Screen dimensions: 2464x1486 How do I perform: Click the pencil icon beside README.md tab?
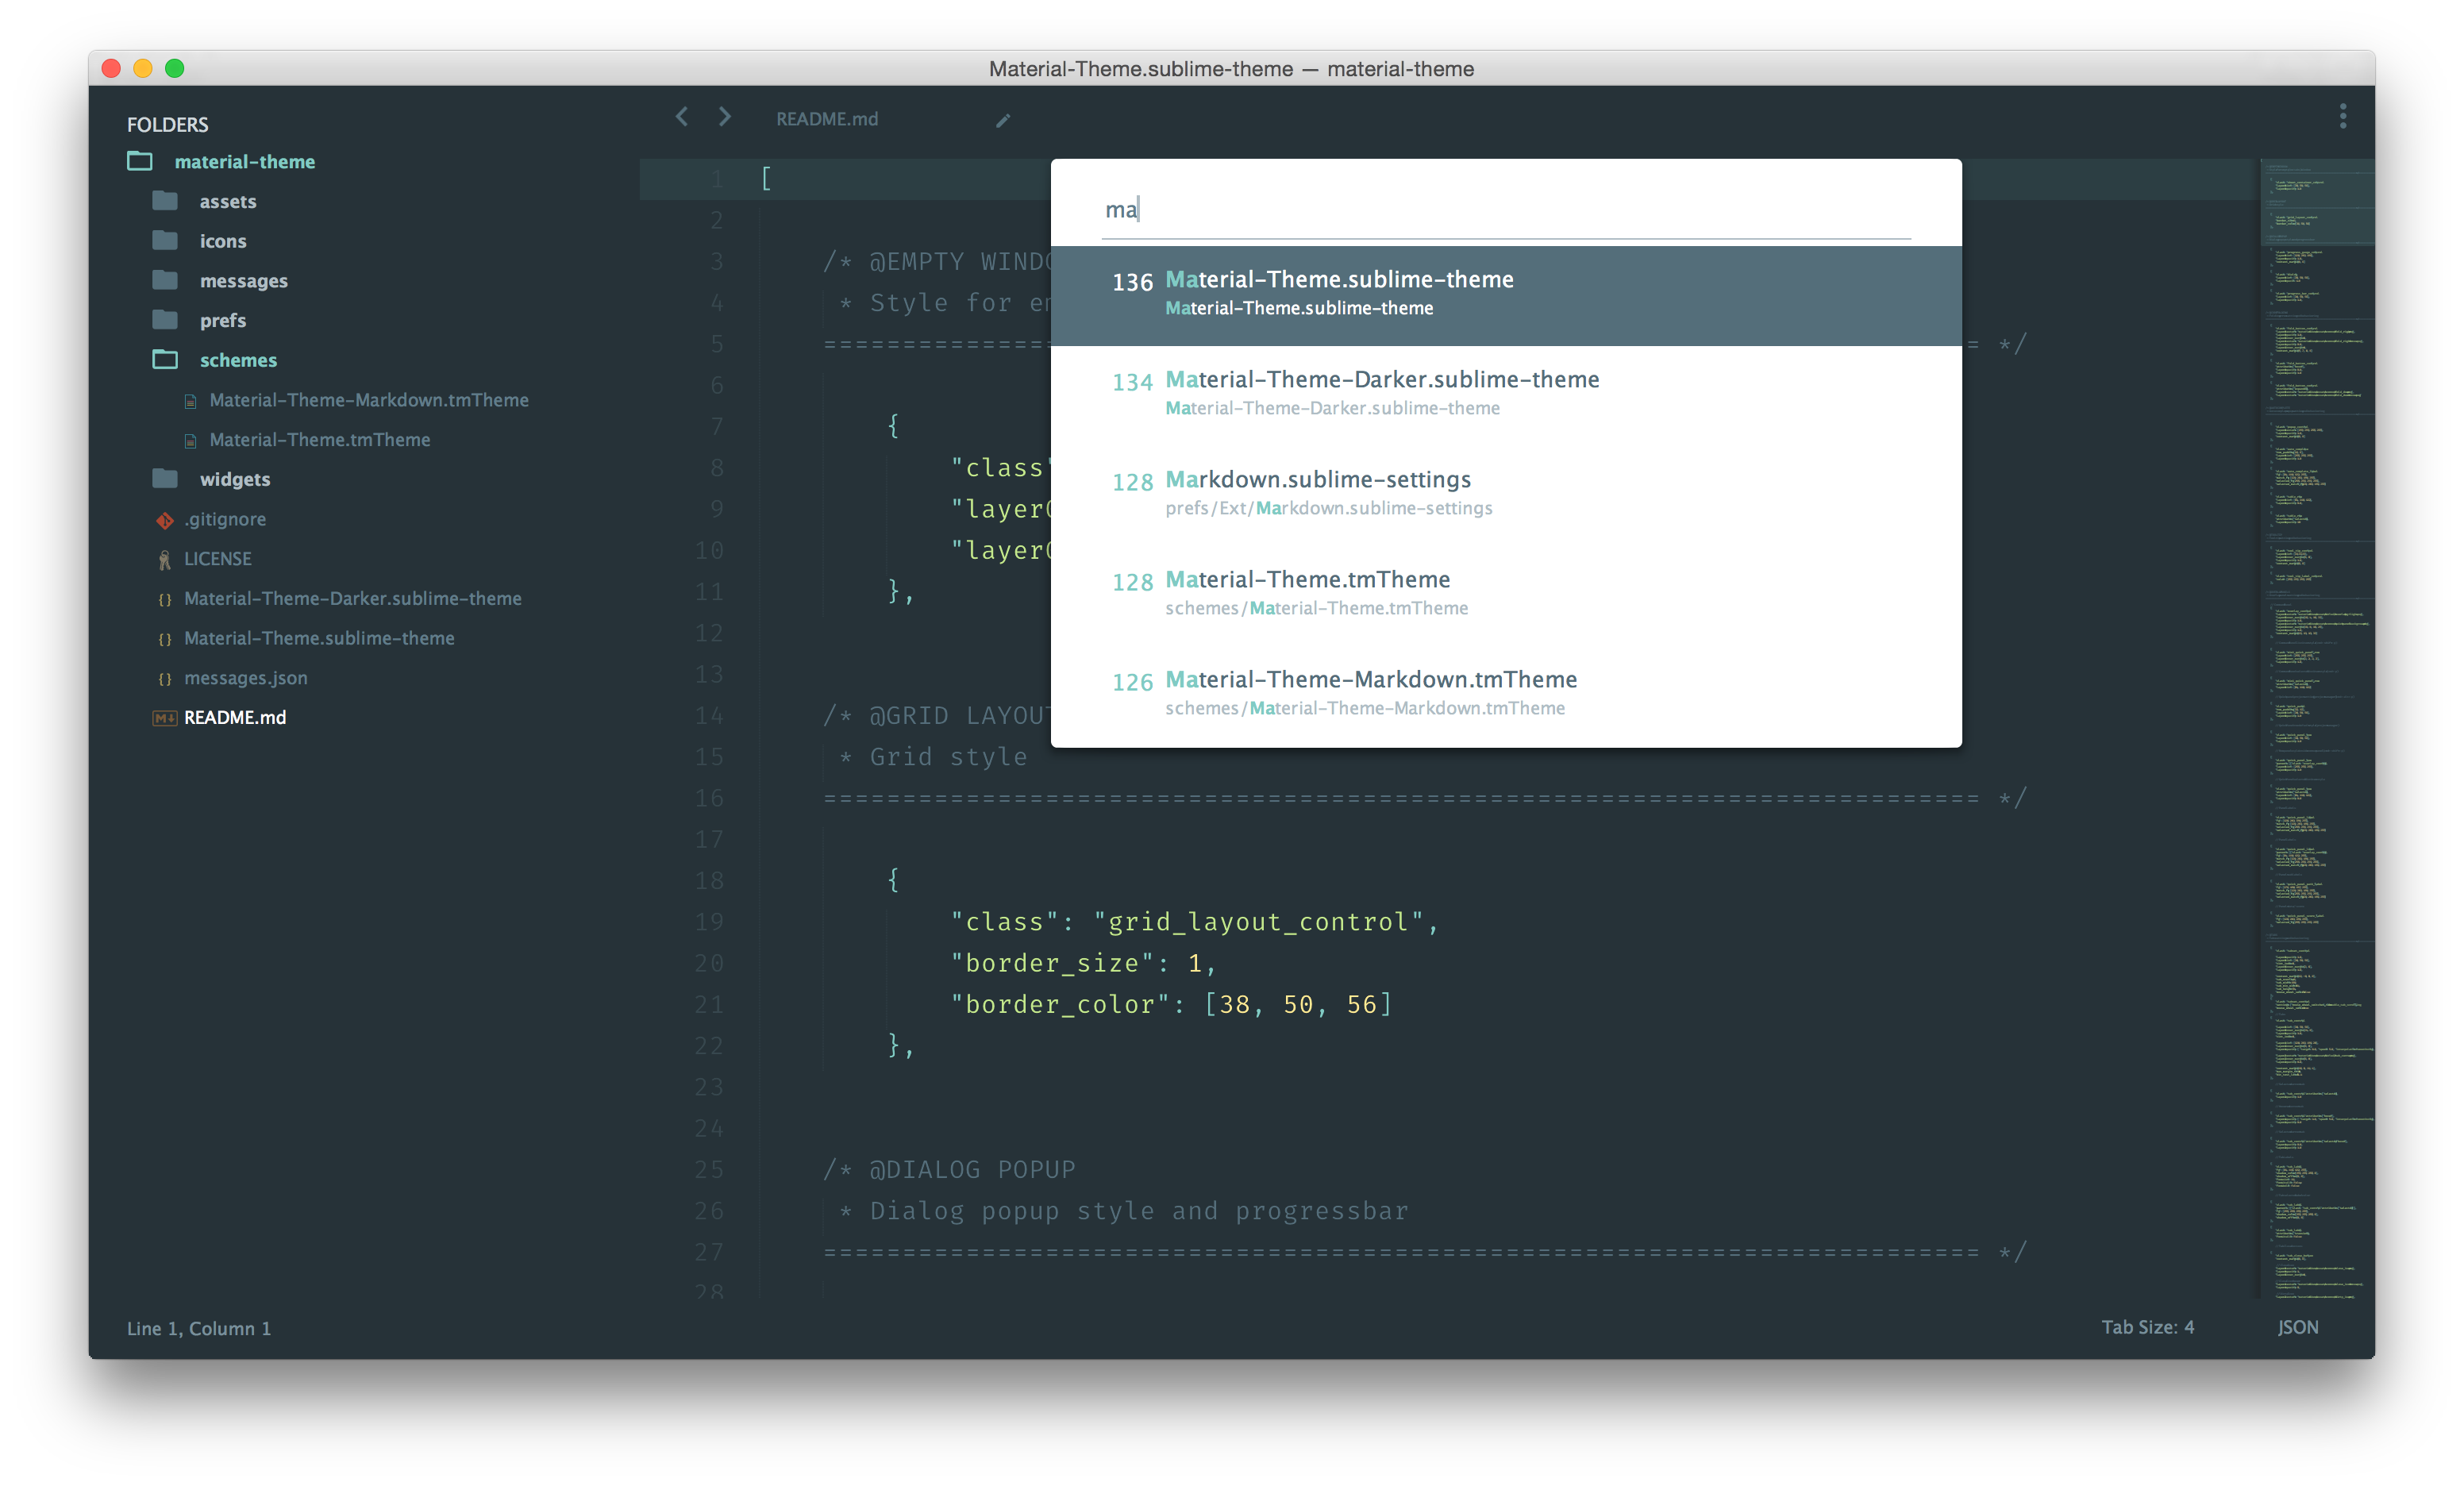point(1003,120)
